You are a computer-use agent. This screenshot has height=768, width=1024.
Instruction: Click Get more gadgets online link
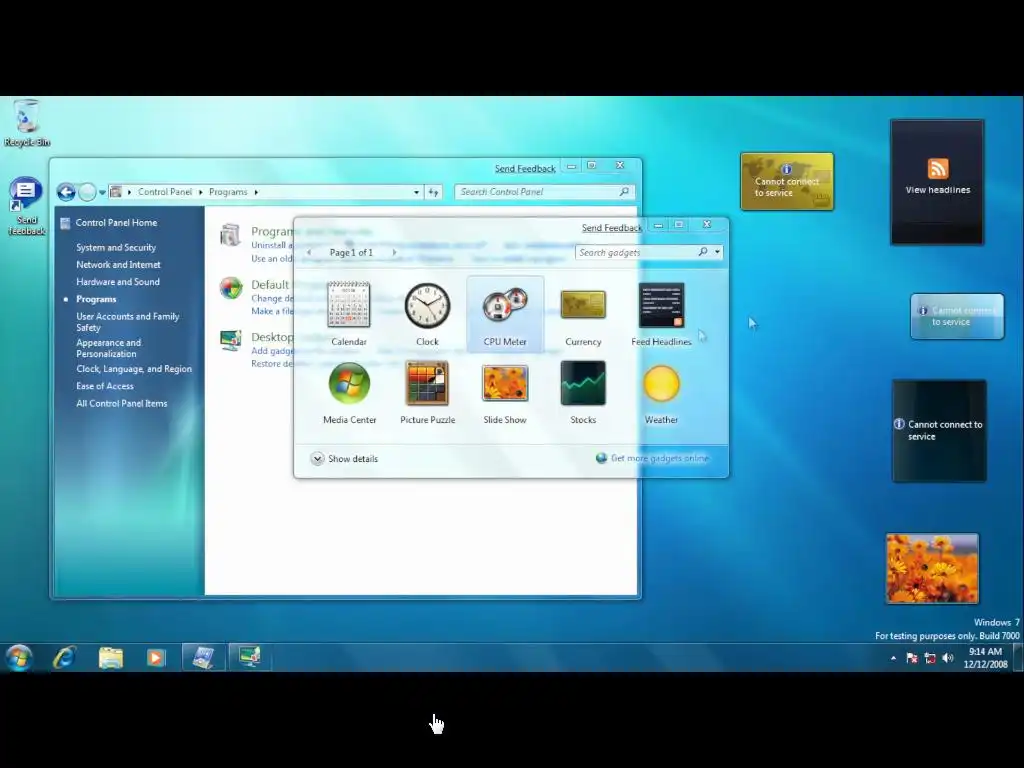[x=660, y=458]
